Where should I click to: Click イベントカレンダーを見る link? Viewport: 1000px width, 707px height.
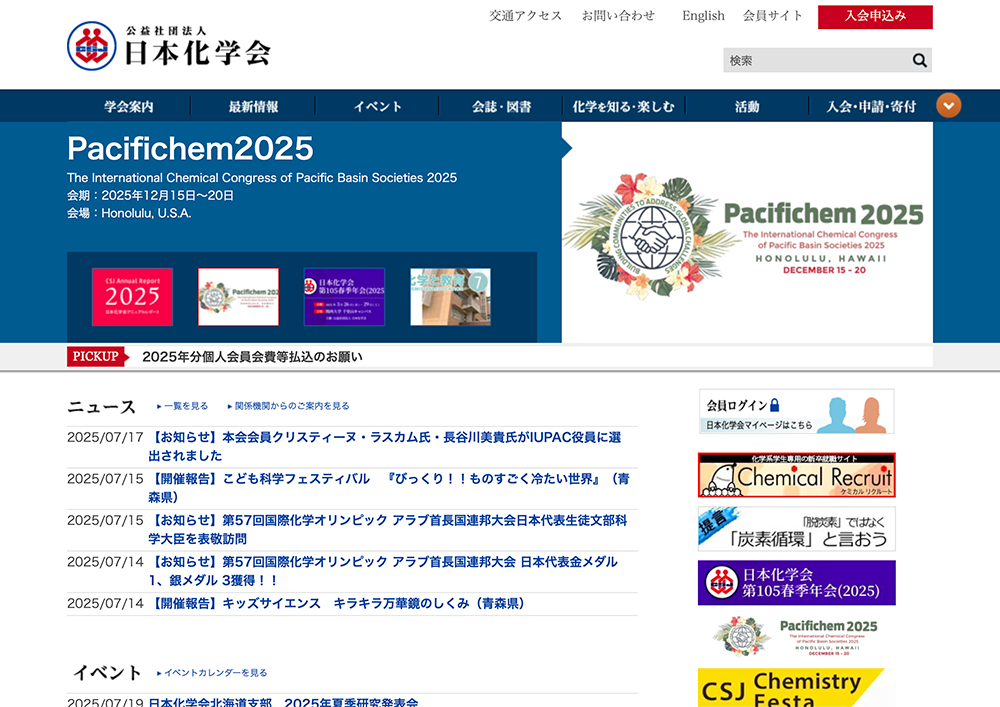point(212,673)
